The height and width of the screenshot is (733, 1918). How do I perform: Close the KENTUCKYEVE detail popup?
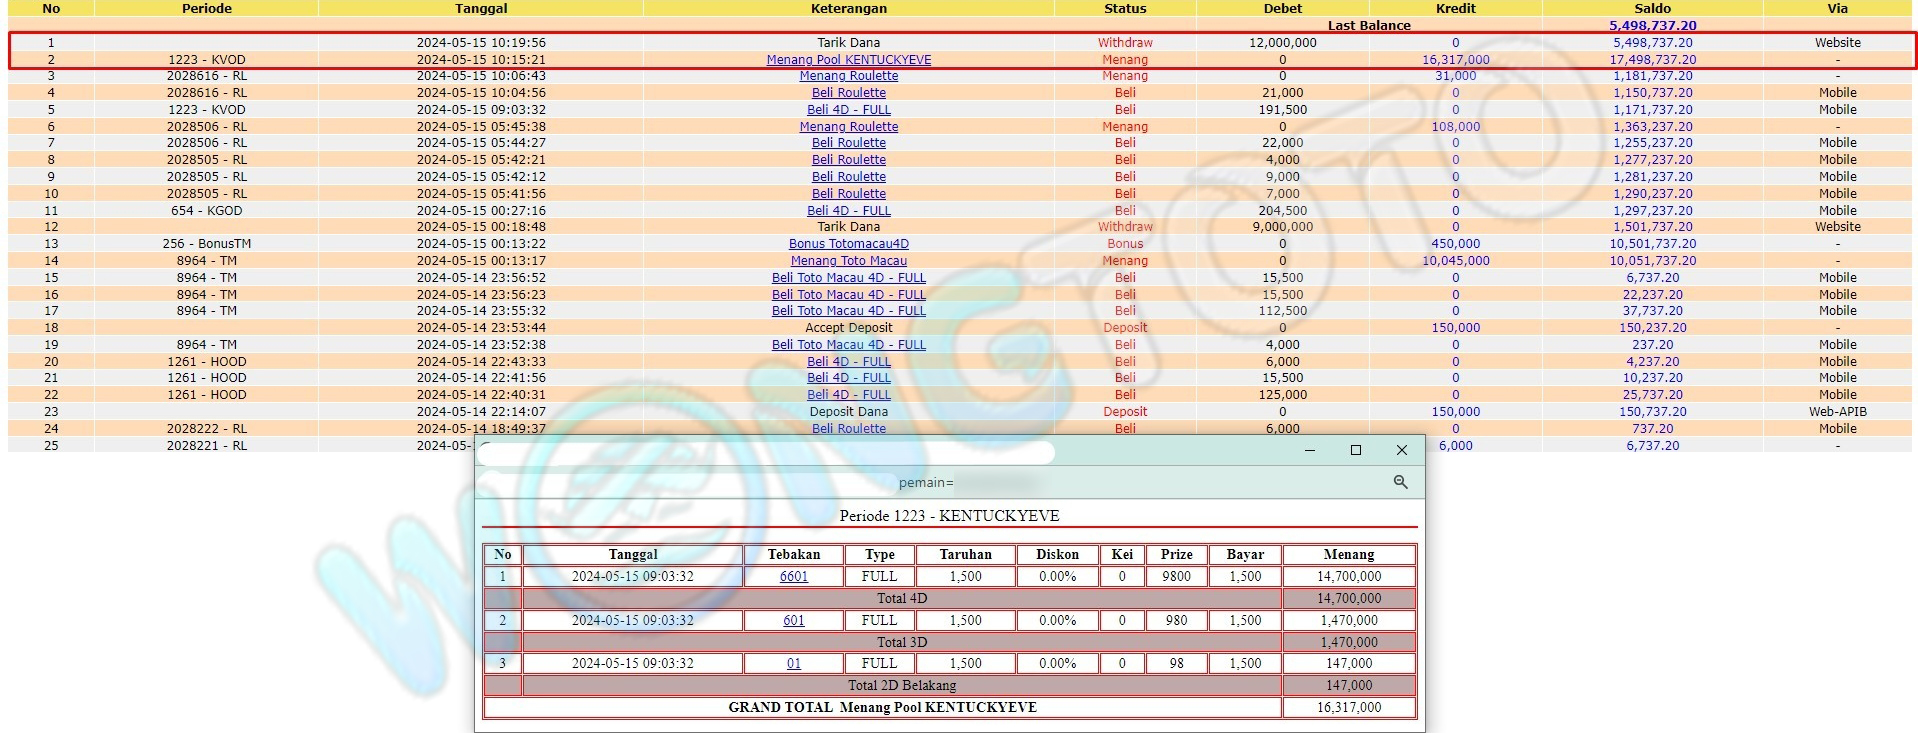[x=1401, y=450]
